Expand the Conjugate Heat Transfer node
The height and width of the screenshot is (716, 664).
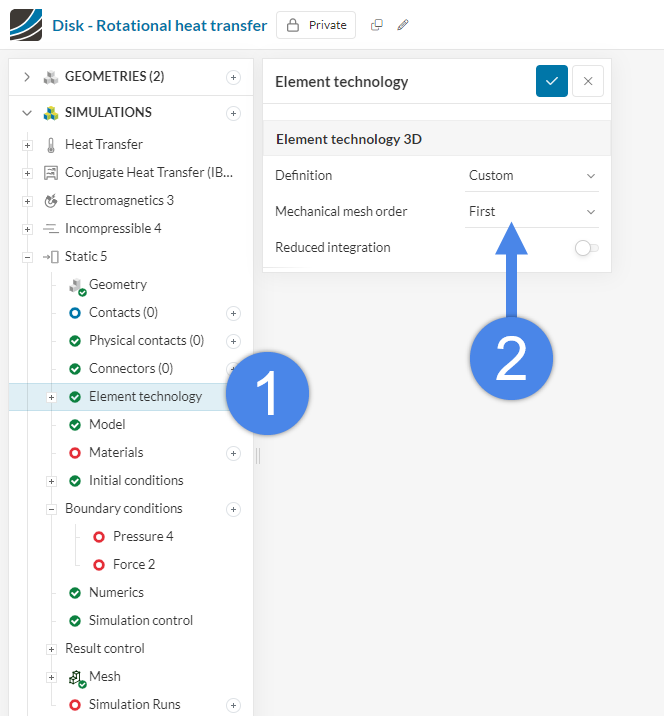pos(27,174)
